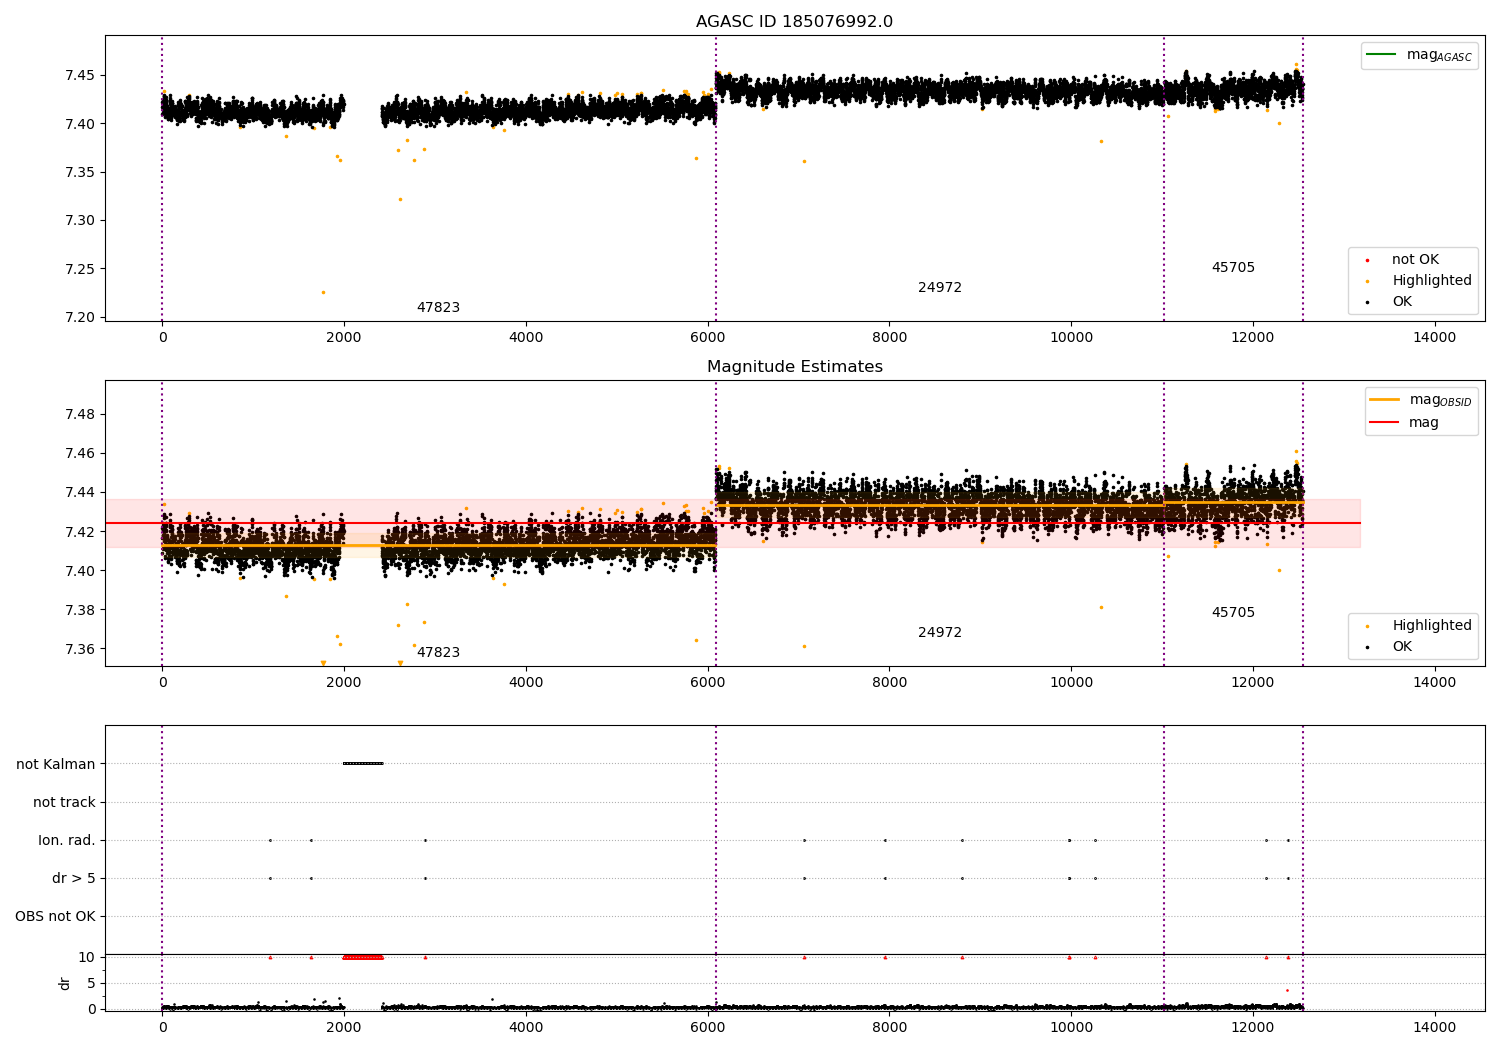This screenshot has width=1500, height=1050.
Task: Click the 47823 obsid label in top plot
Action: coord(438,308)
